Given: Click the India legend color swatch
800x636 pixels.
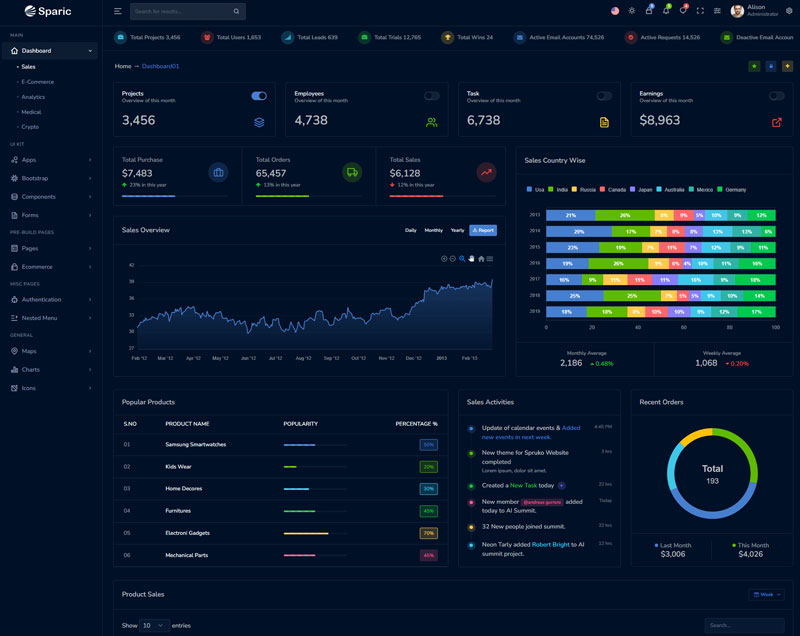Looking at the screenshot, I should (551, 189).
